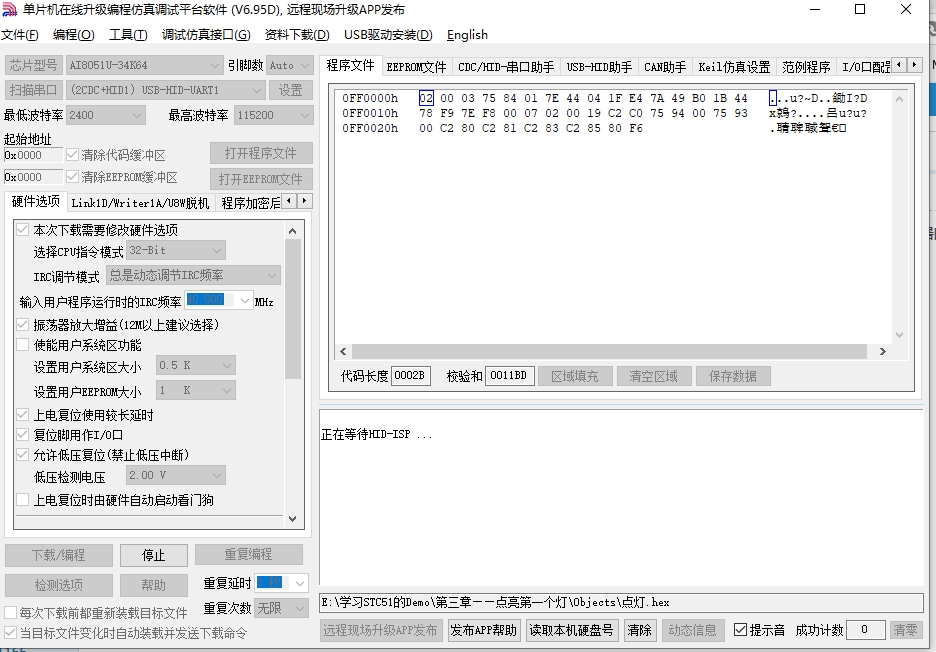Toggle 清除代码缓冲区 checkbox
Viewport: 936px width, 652px height.
(73, 155)
